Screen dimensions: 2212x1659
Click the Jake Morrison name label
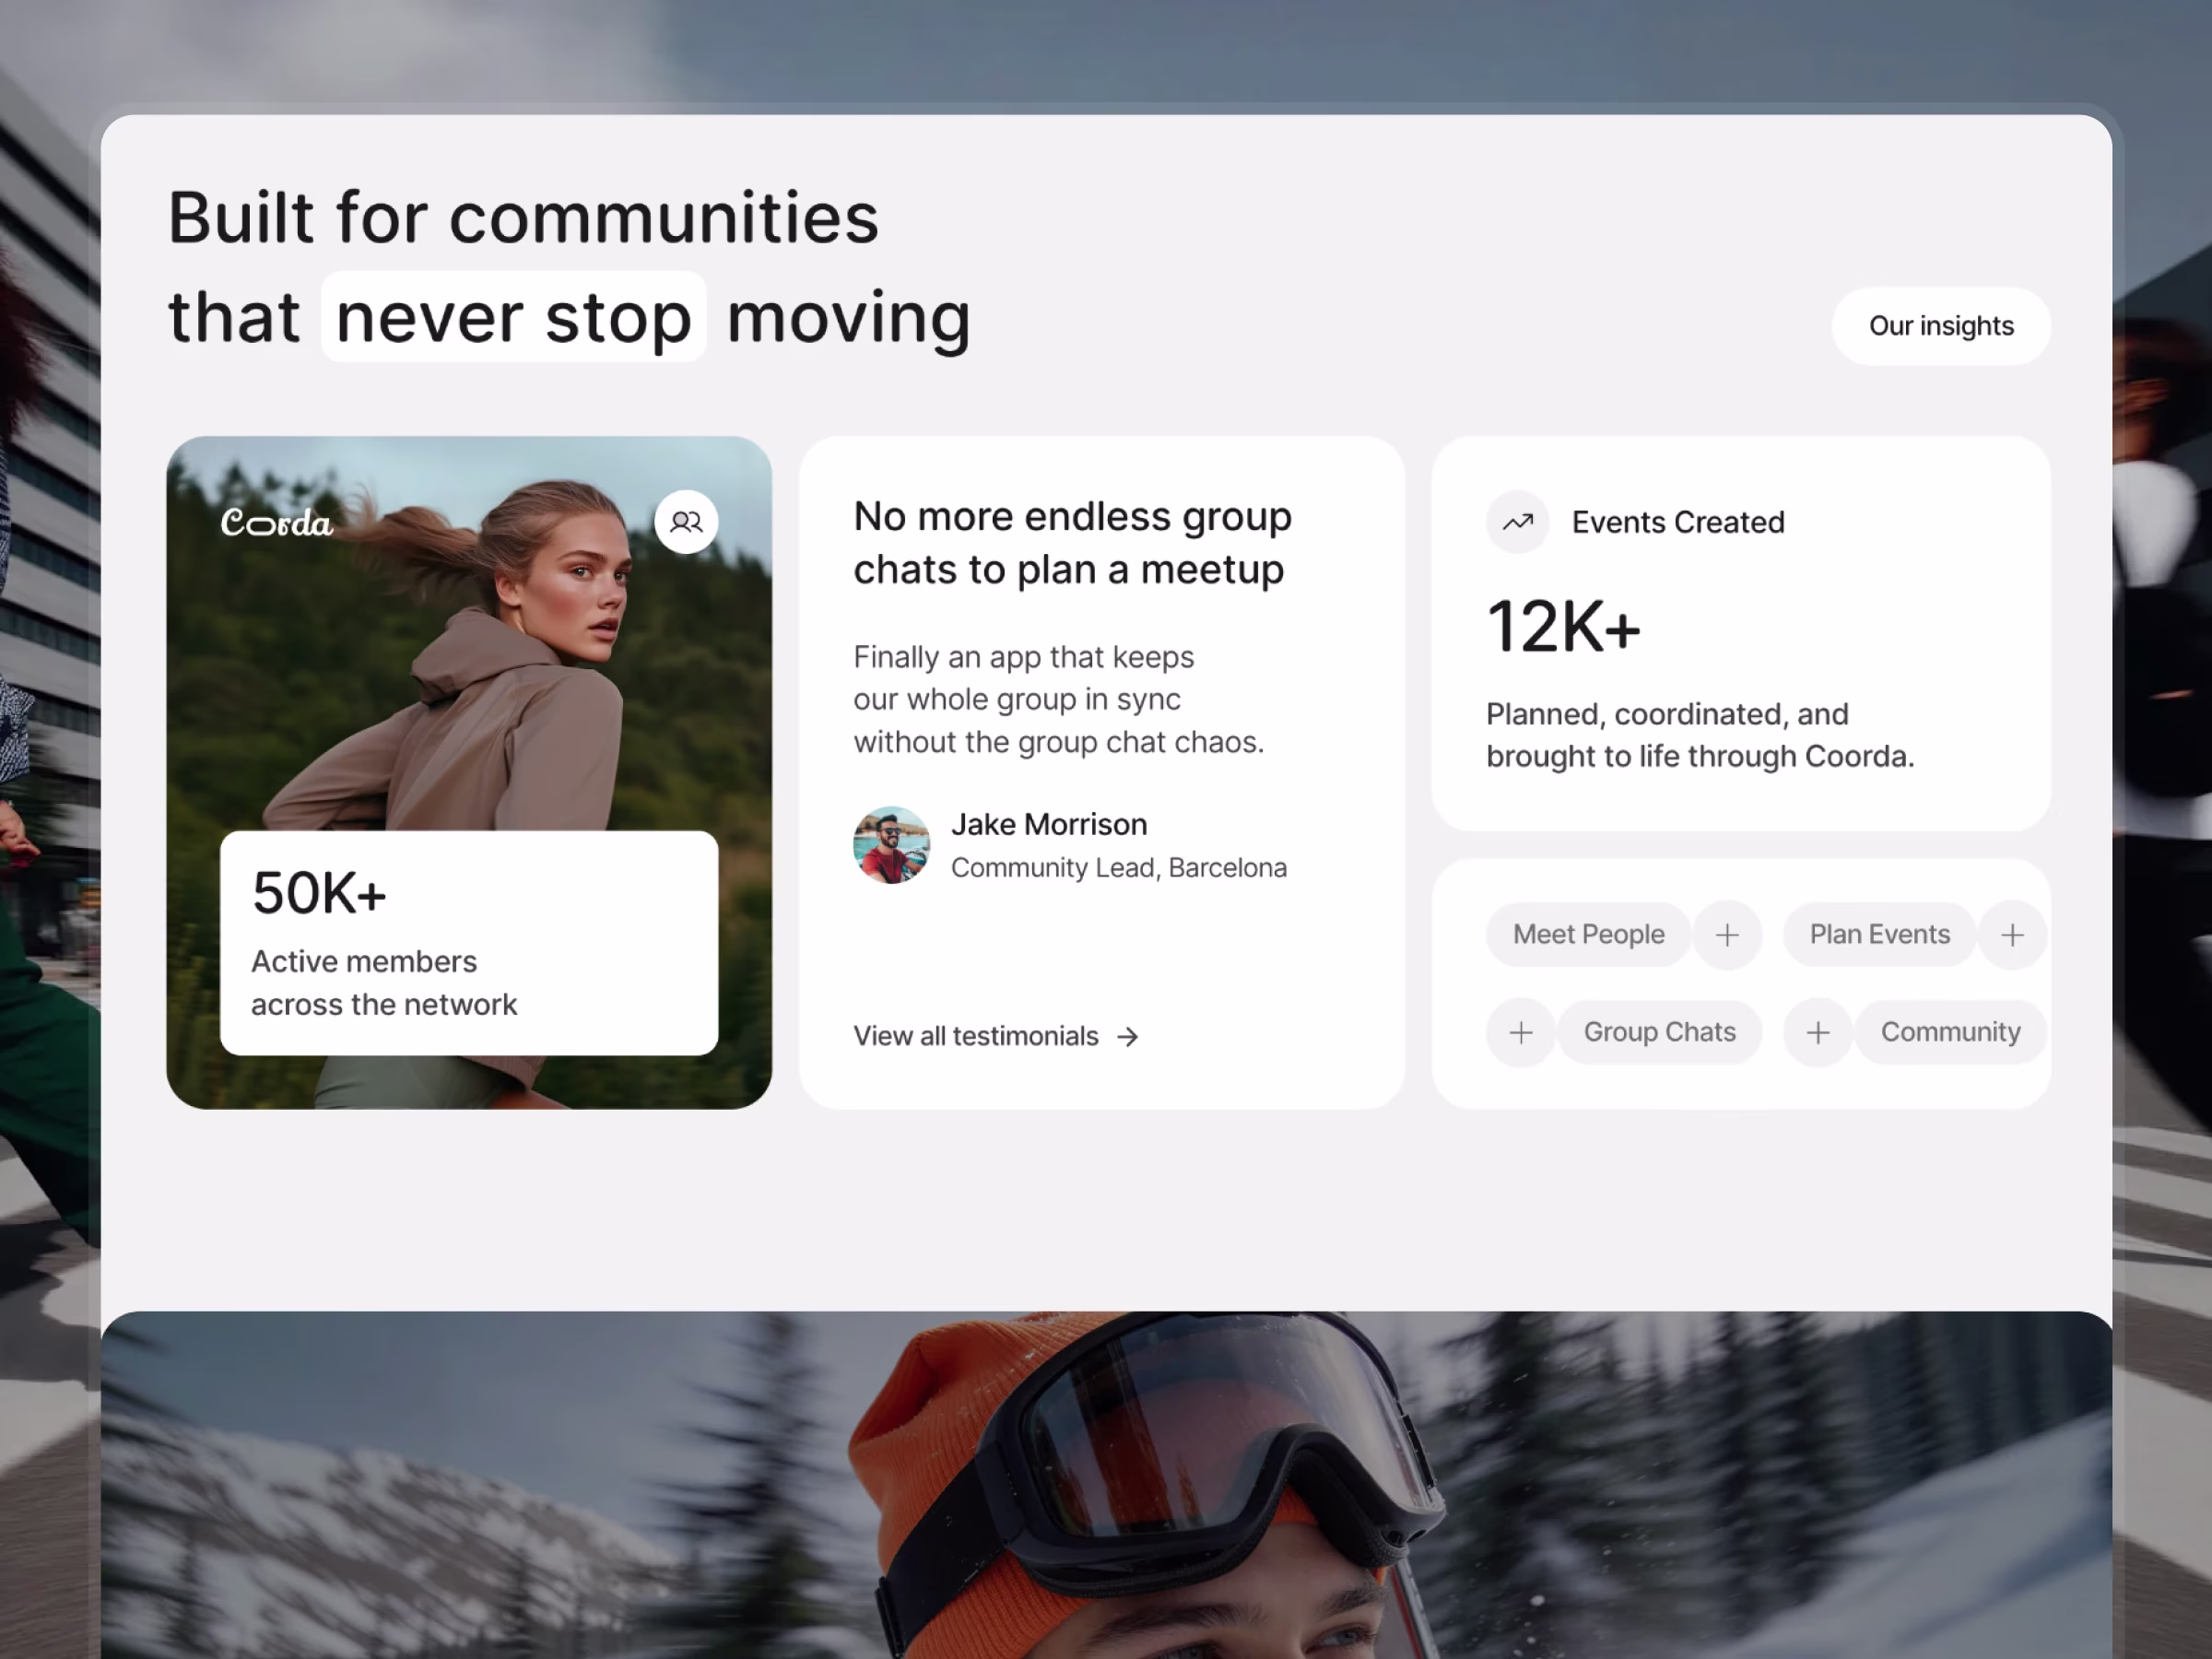(1049, 824)
